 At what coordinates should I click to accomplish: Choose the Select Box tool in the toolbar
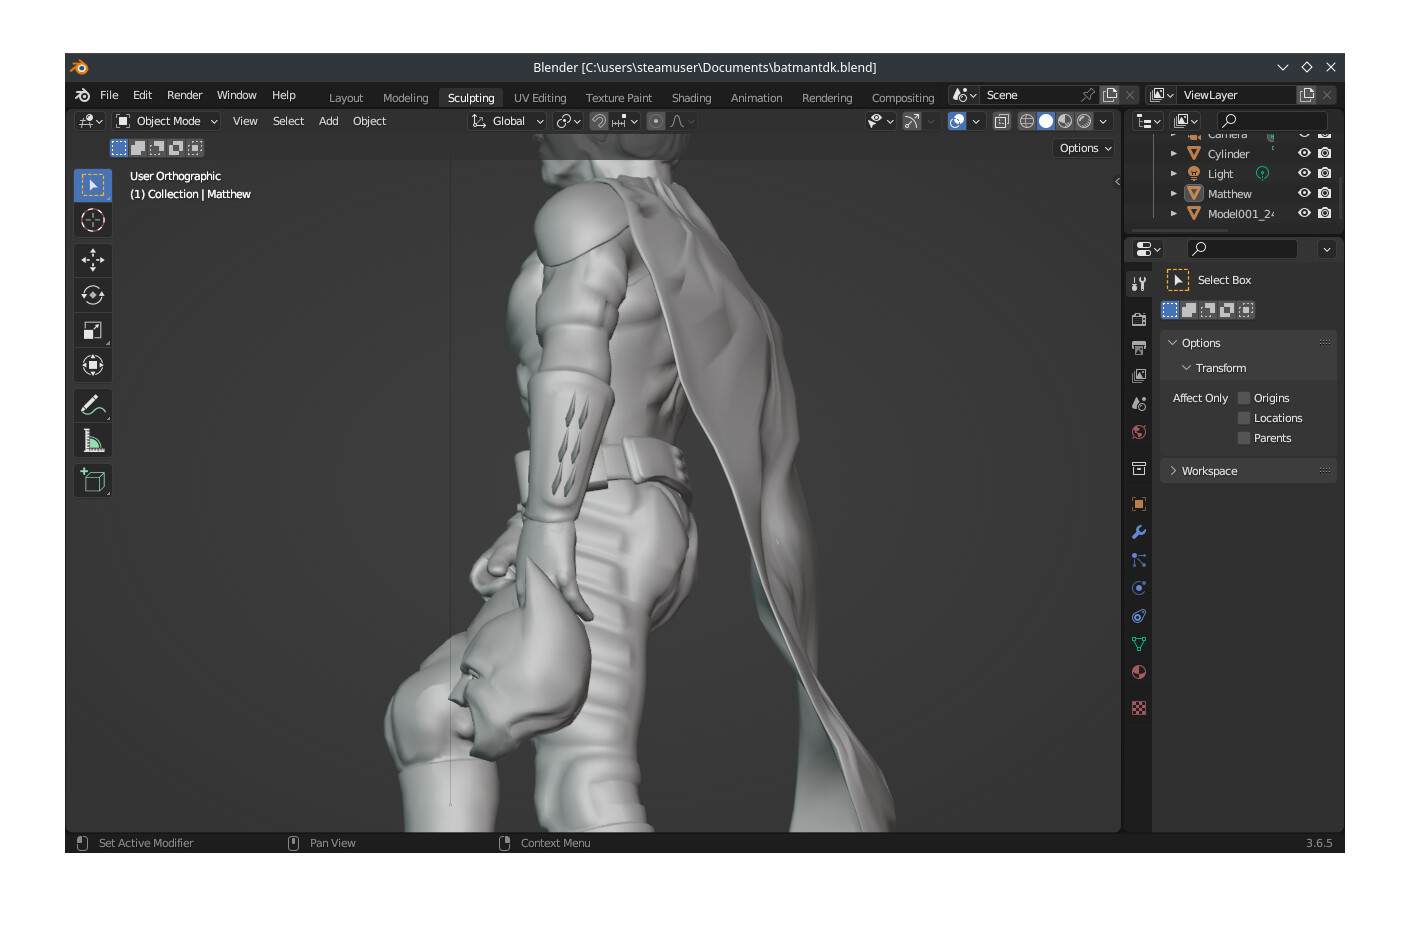(x=93, y=185)
